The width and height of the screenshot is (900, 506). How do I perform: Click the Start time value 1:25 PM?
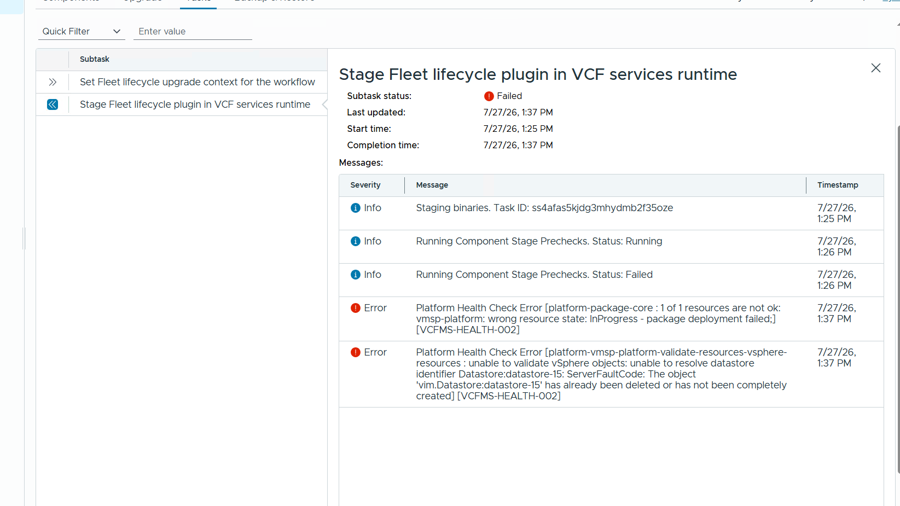(518, 129)
